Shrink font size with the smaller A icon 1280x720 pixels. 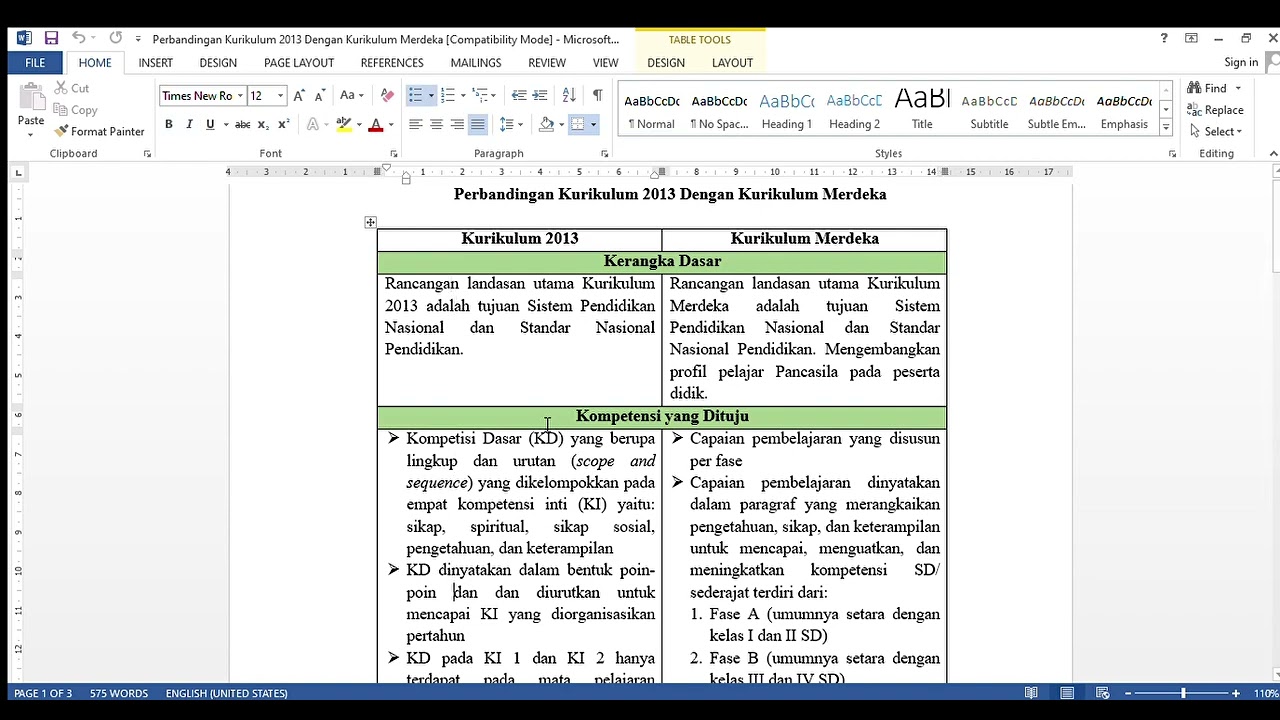319,95
